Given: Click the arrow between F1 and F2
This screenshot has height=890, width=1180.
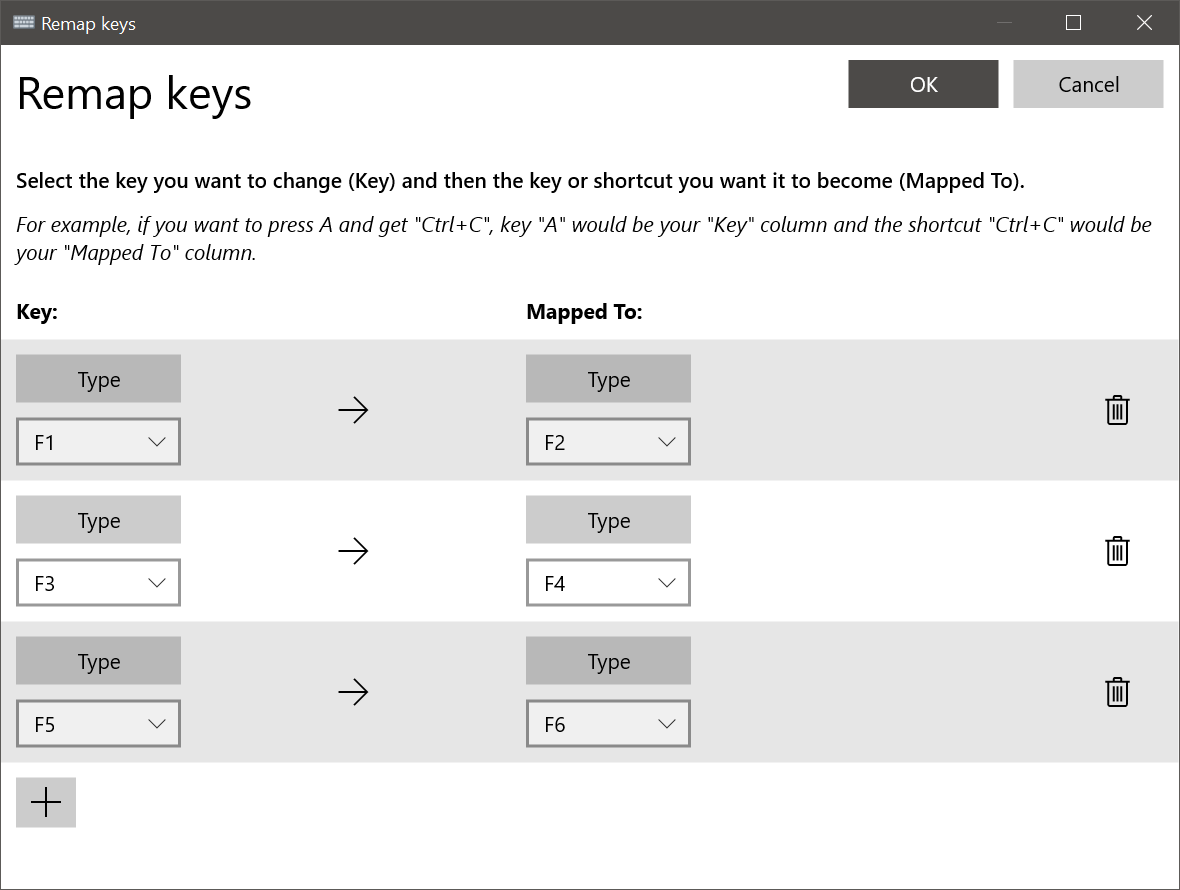Looking at the screenshot, I should [353, 410].
